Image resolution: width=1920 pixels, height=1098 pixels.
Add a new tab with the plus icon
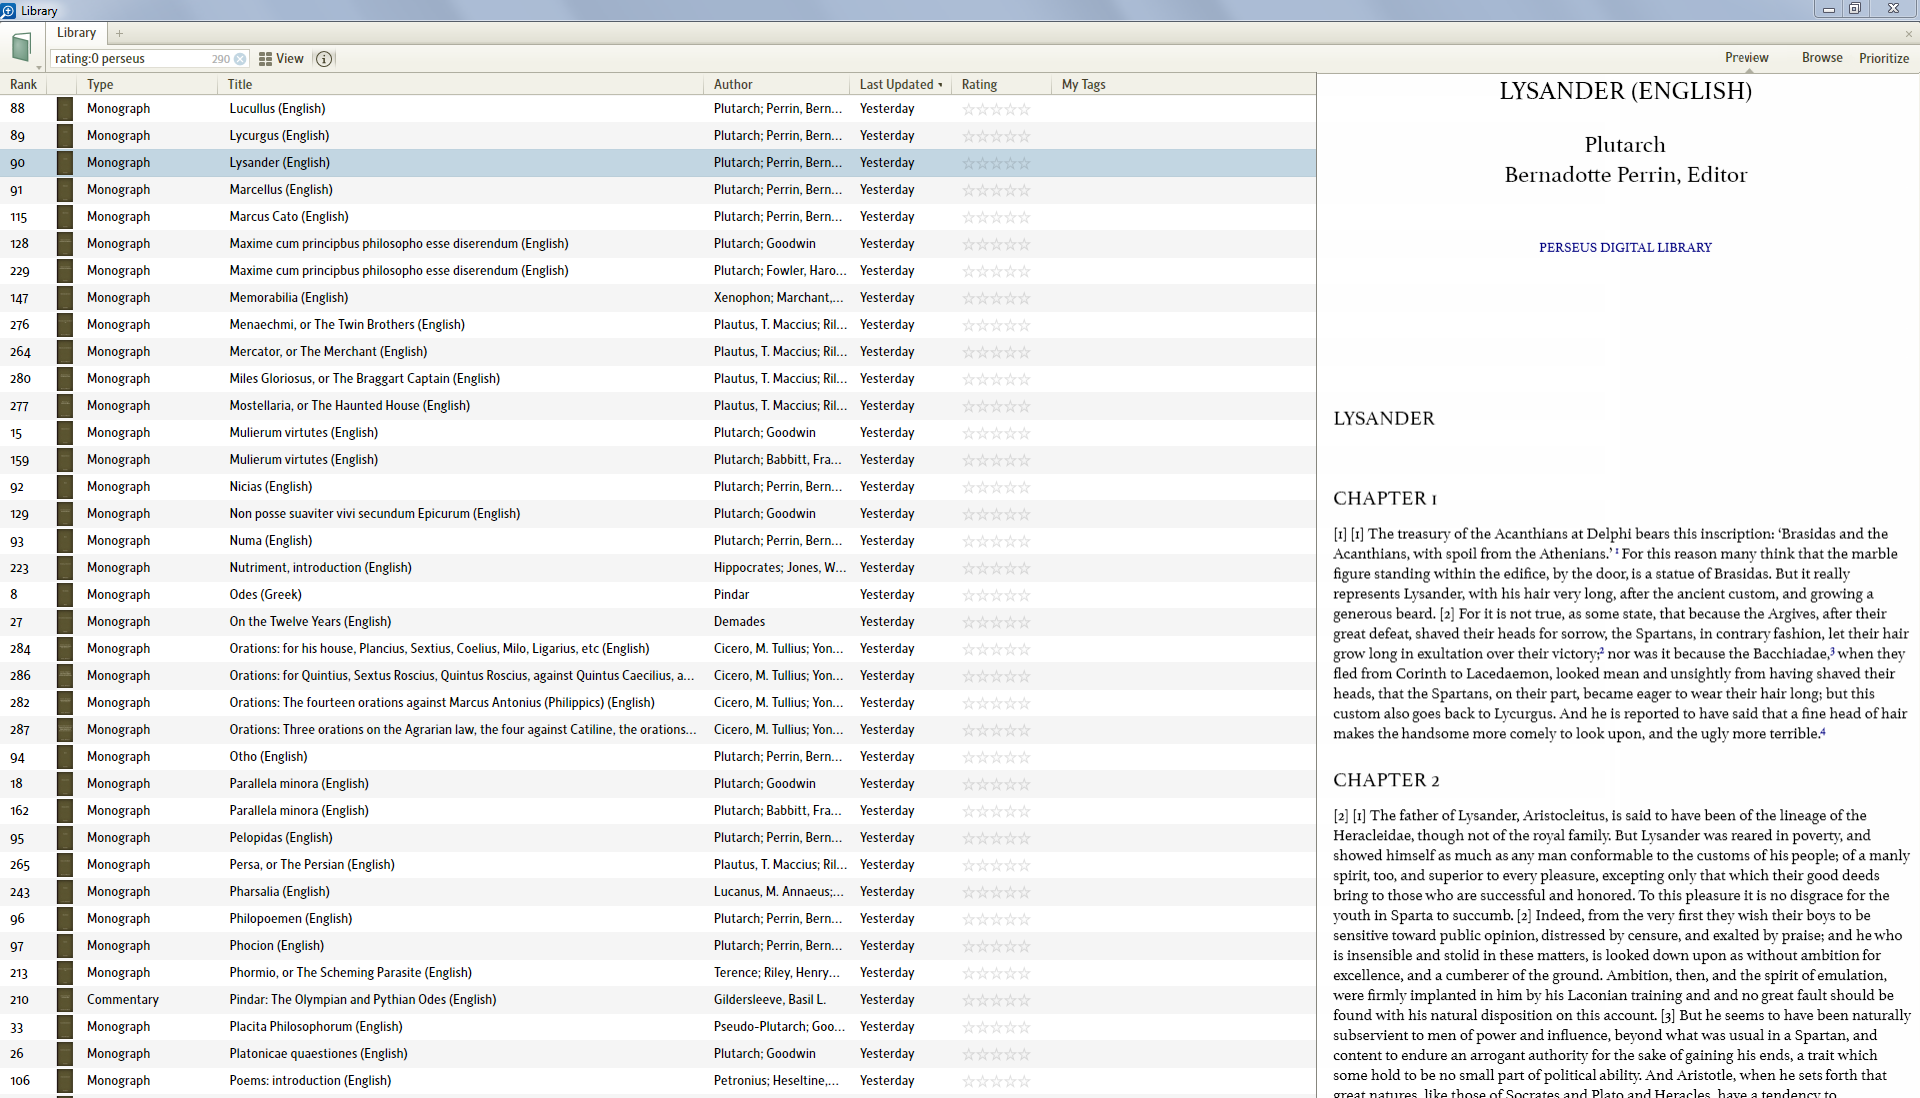119,33
